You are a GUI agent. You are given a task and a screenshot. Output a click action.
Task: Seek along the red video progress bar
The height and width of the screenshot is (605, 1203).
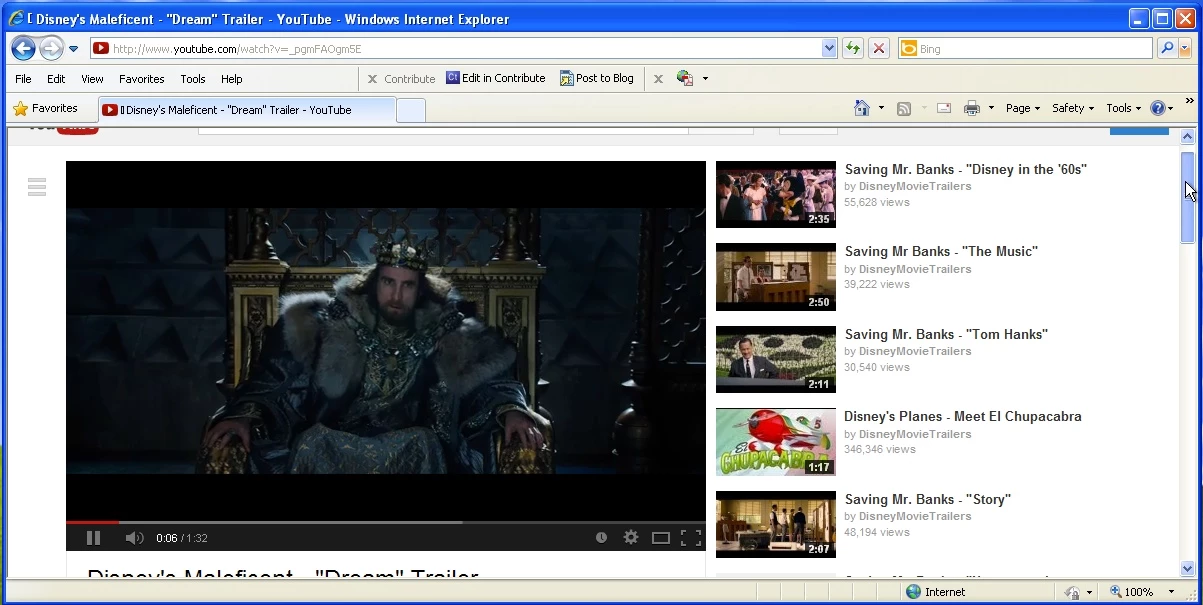coord(386,522)
